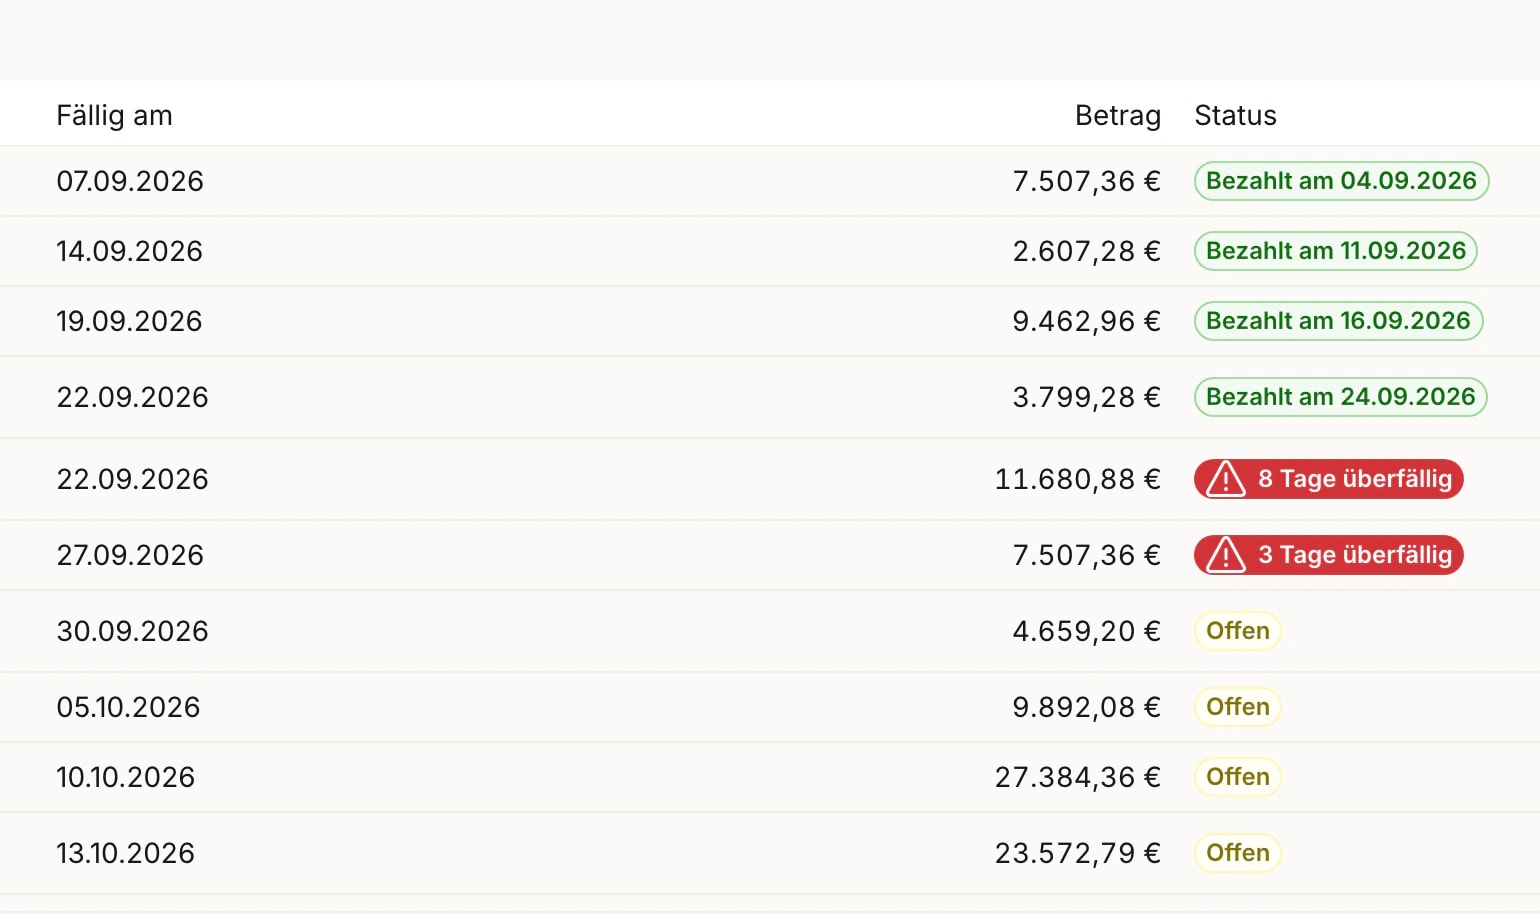Click the amount 2.607,28 €
Screen dimensions: 1540x915
(1087, 251)
